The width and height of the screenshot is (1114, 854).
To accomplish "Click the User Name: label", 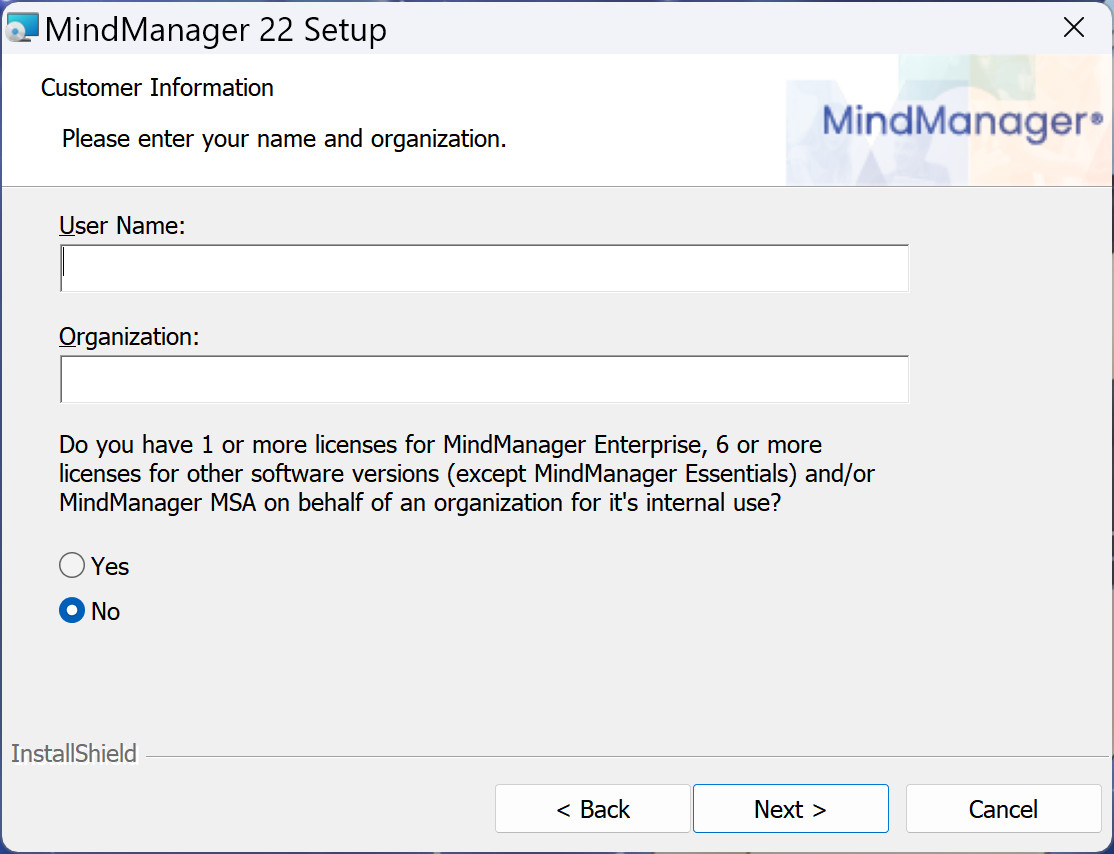I will [121, 225].
